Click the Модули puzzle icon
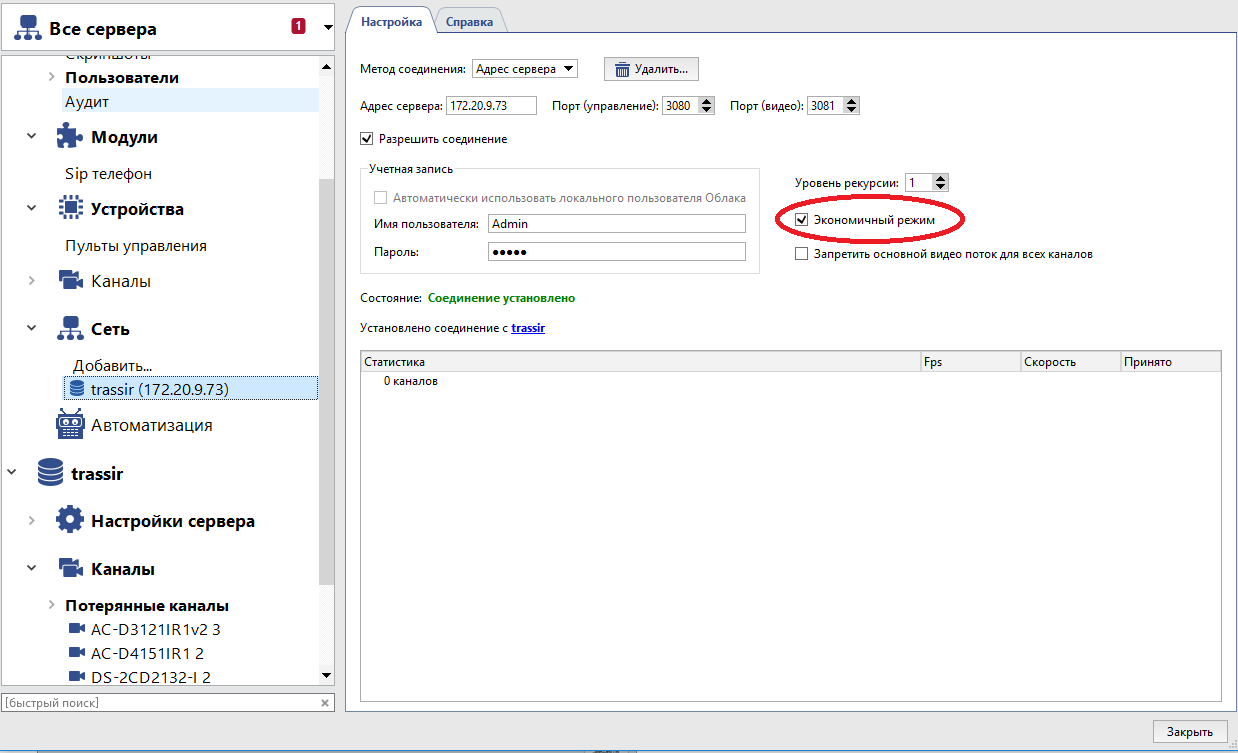Image resolution: width=1238 pixels, height=753 pixels. tap(69, 136)
